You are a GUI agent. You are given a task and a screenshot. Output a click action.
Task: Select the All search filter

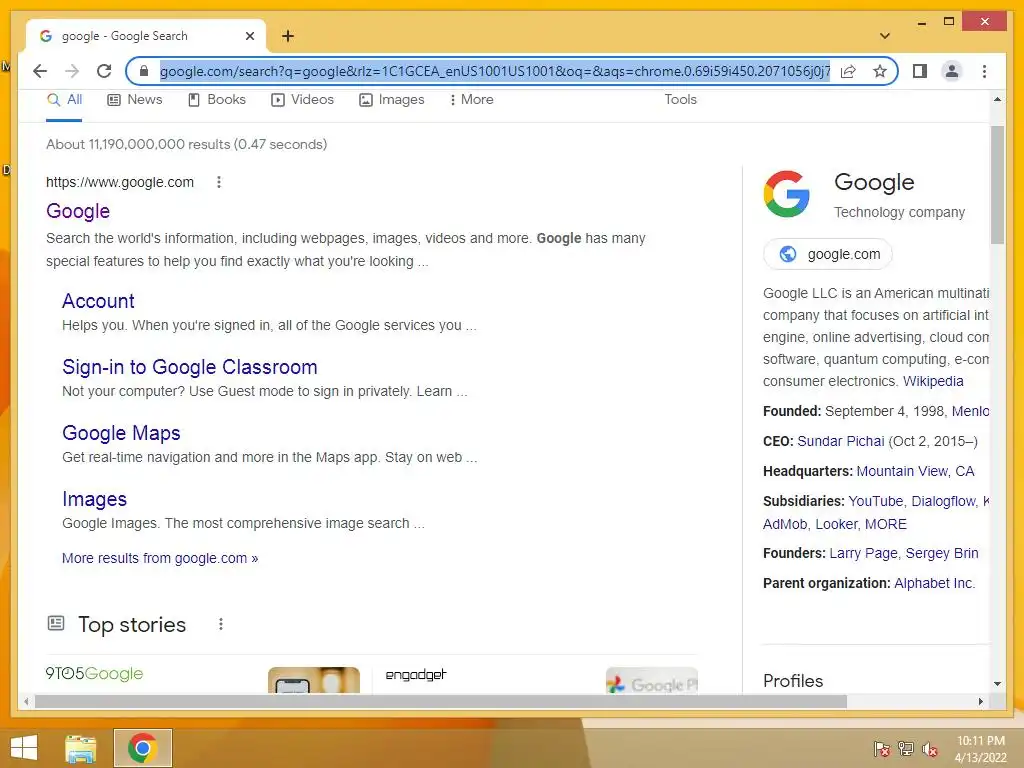pyautogui.click(x=64, y=100)
